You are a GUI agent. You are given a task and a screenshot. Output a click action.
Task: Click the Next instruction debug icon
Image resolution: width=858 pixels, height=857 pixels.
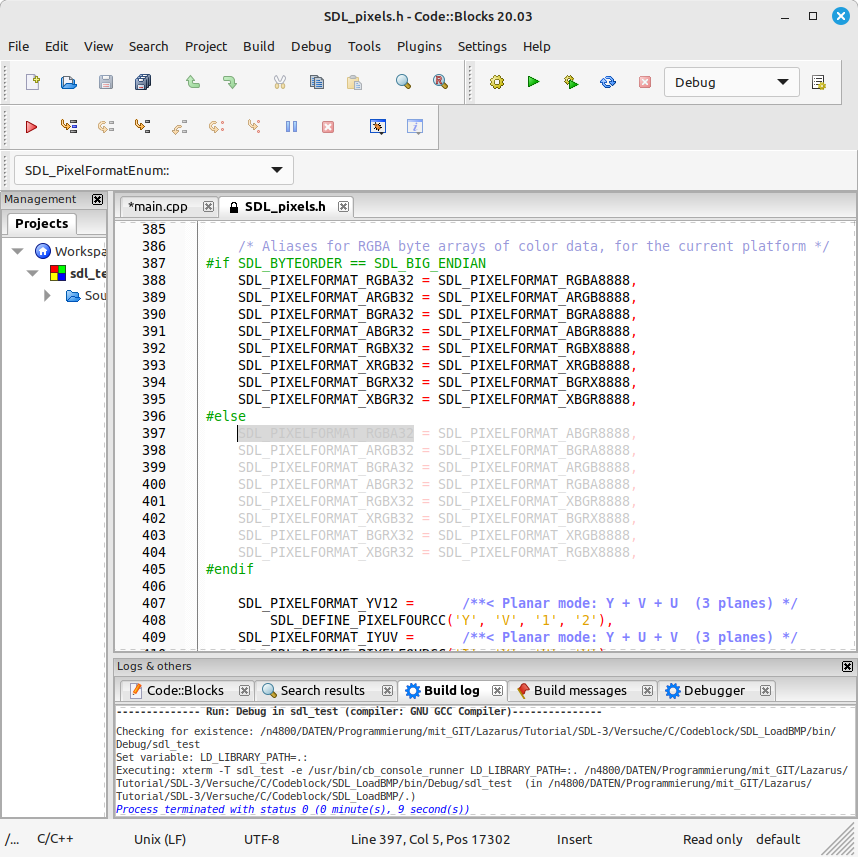click(217, 127)
